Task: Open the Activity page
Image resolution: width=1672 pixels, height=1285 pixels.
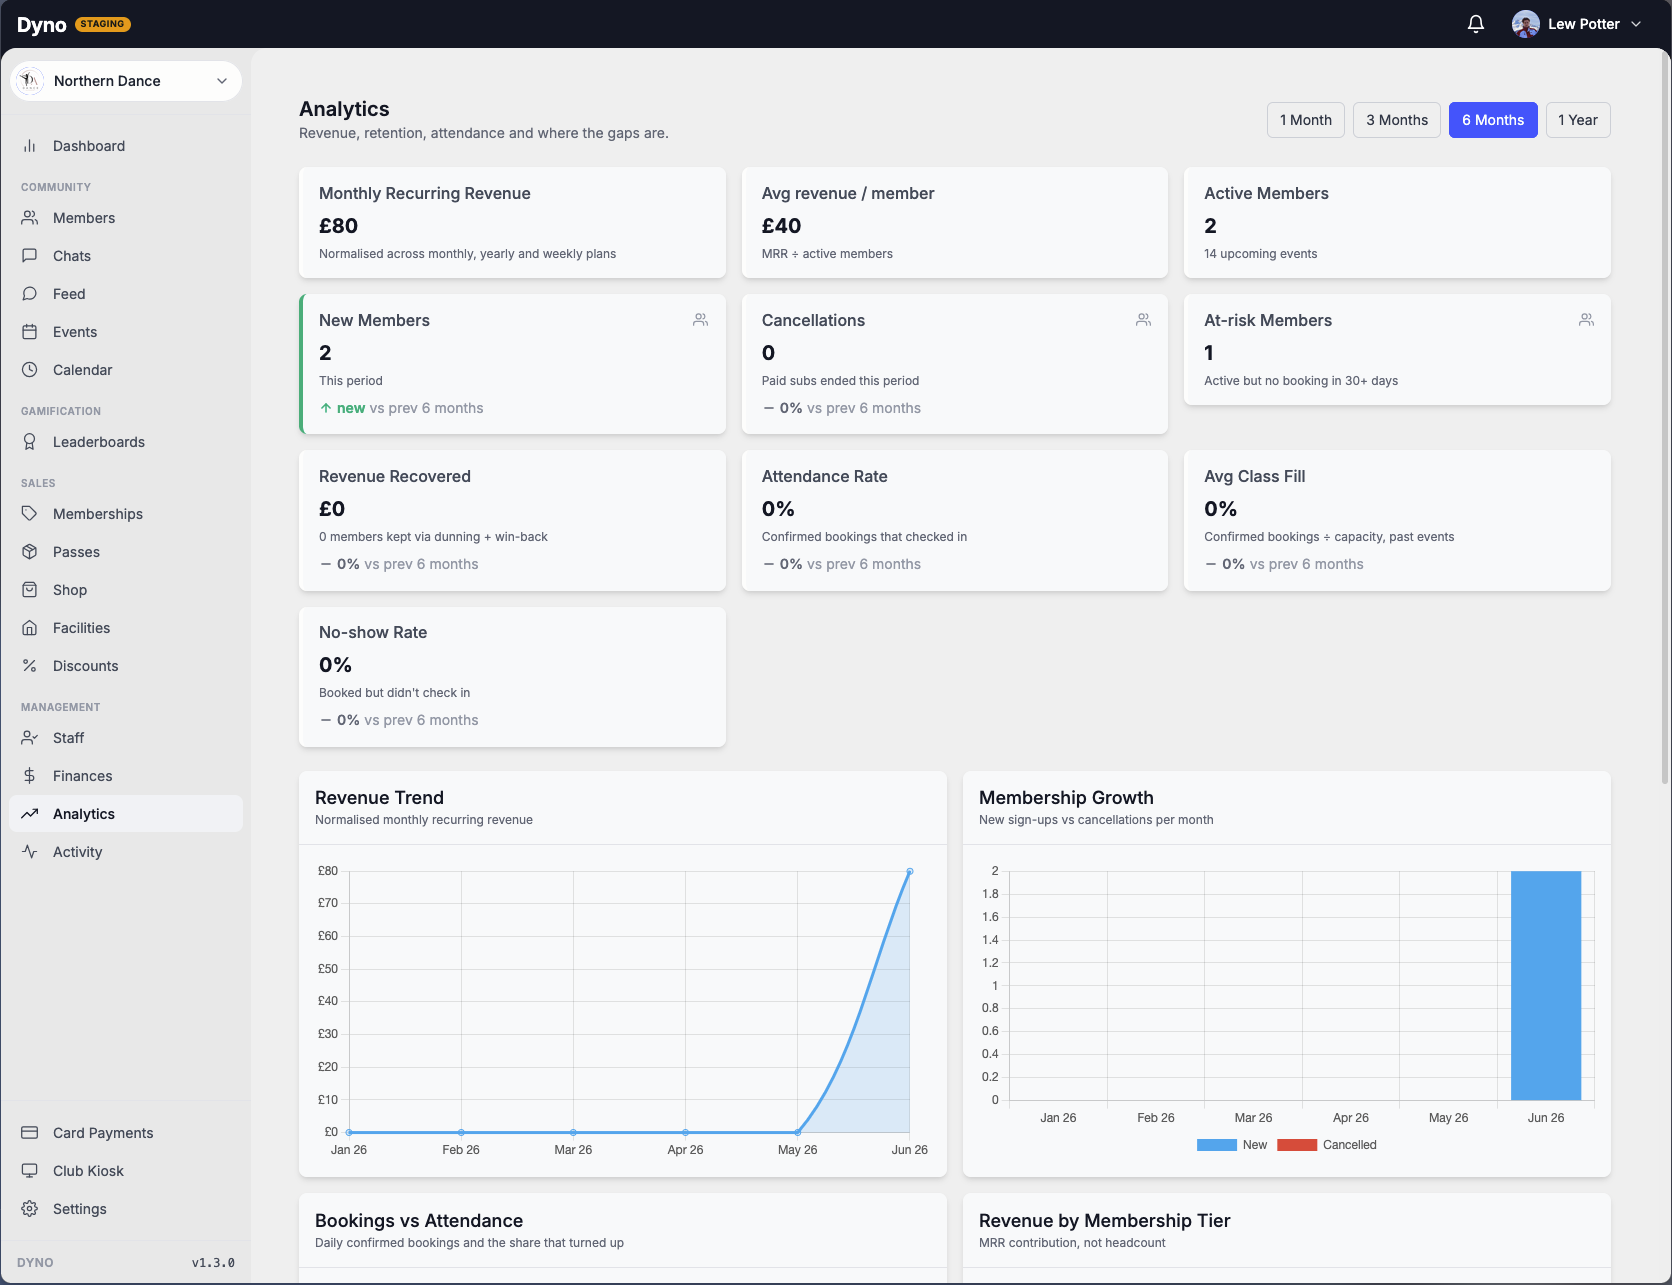Action: (126, 852)
